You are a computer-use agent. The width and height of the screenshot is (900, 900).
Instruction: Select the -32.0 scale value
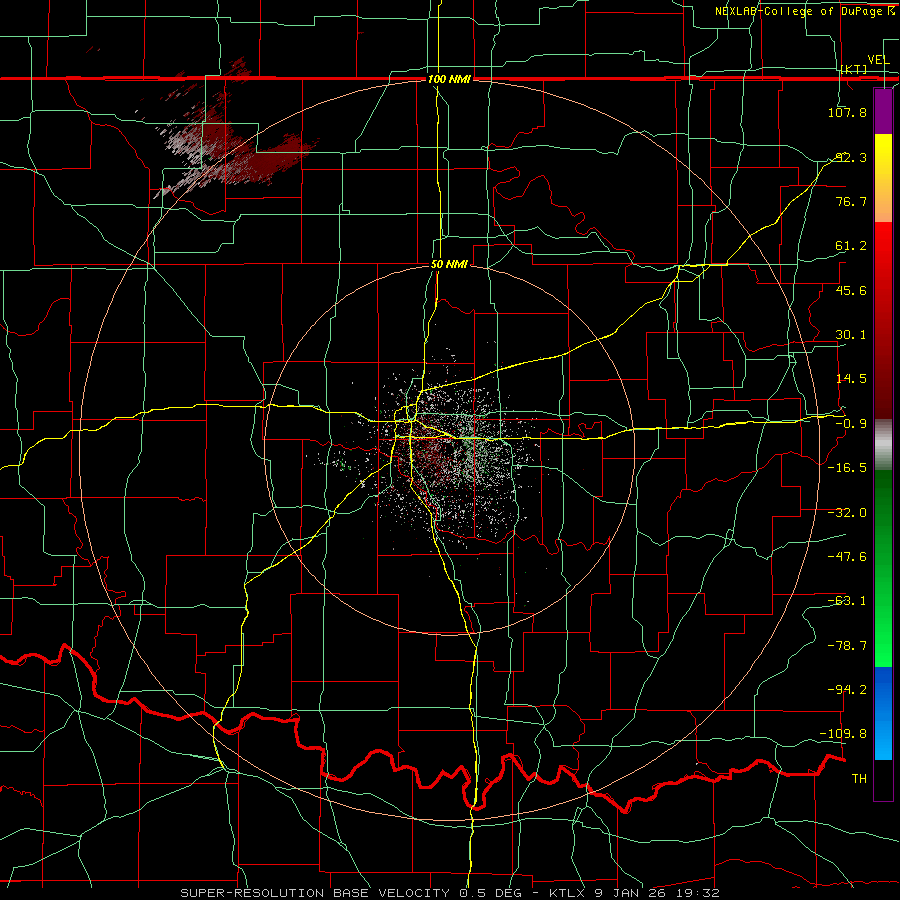(x=847, y=513)
